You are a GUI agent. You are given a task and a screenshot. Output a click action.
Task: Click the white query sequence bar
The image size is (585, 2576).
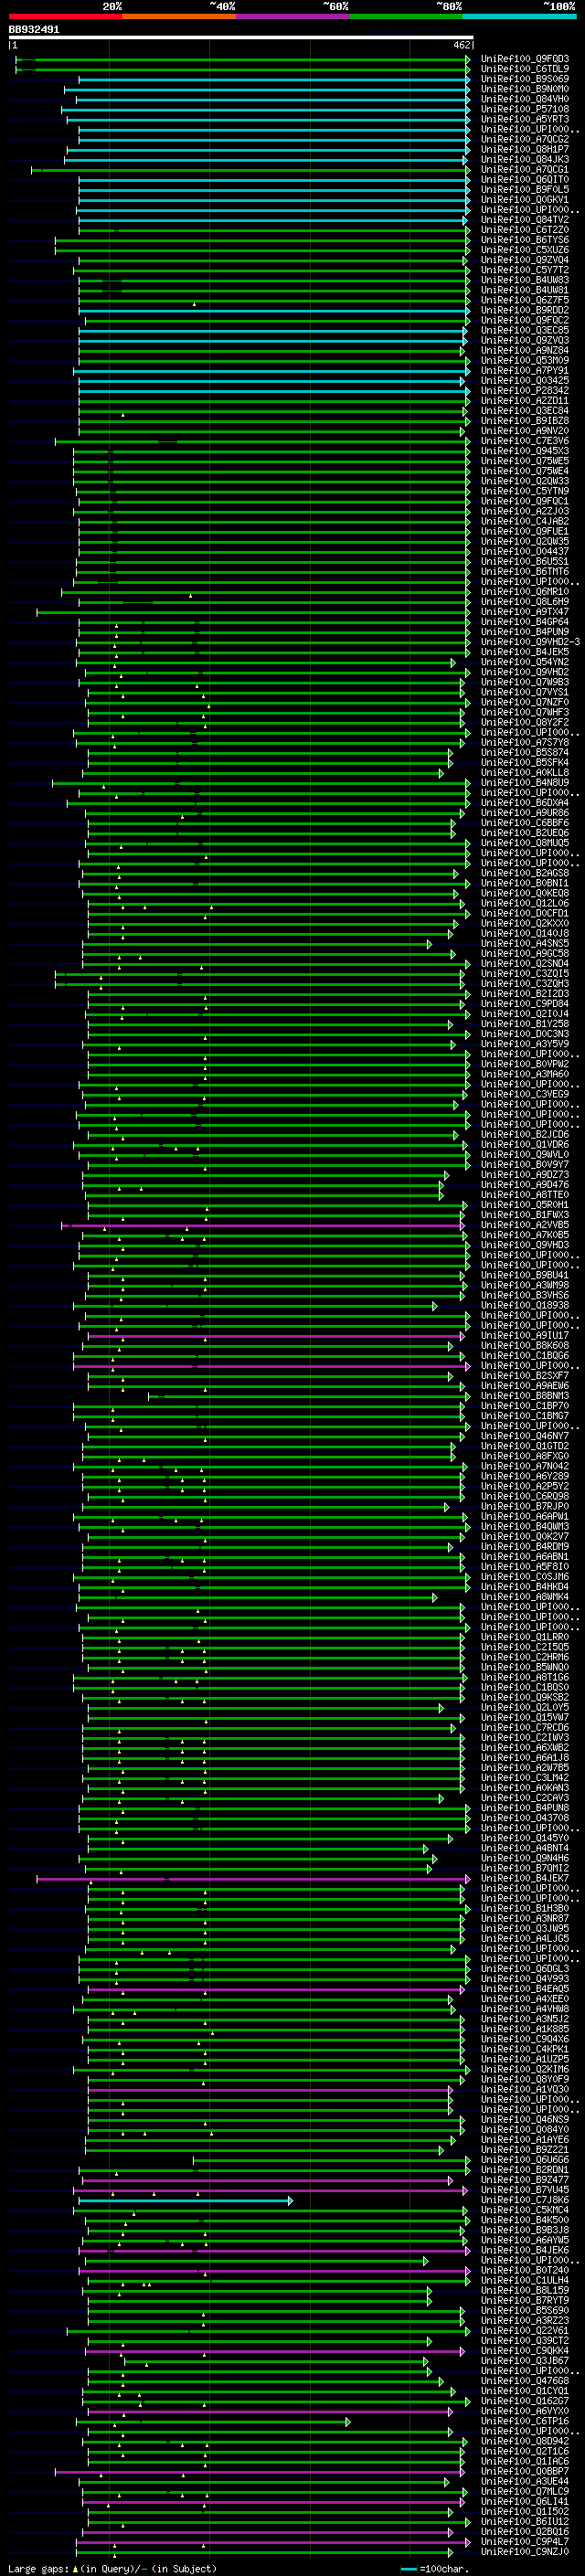pyautogui.click(x=241, y=38)
